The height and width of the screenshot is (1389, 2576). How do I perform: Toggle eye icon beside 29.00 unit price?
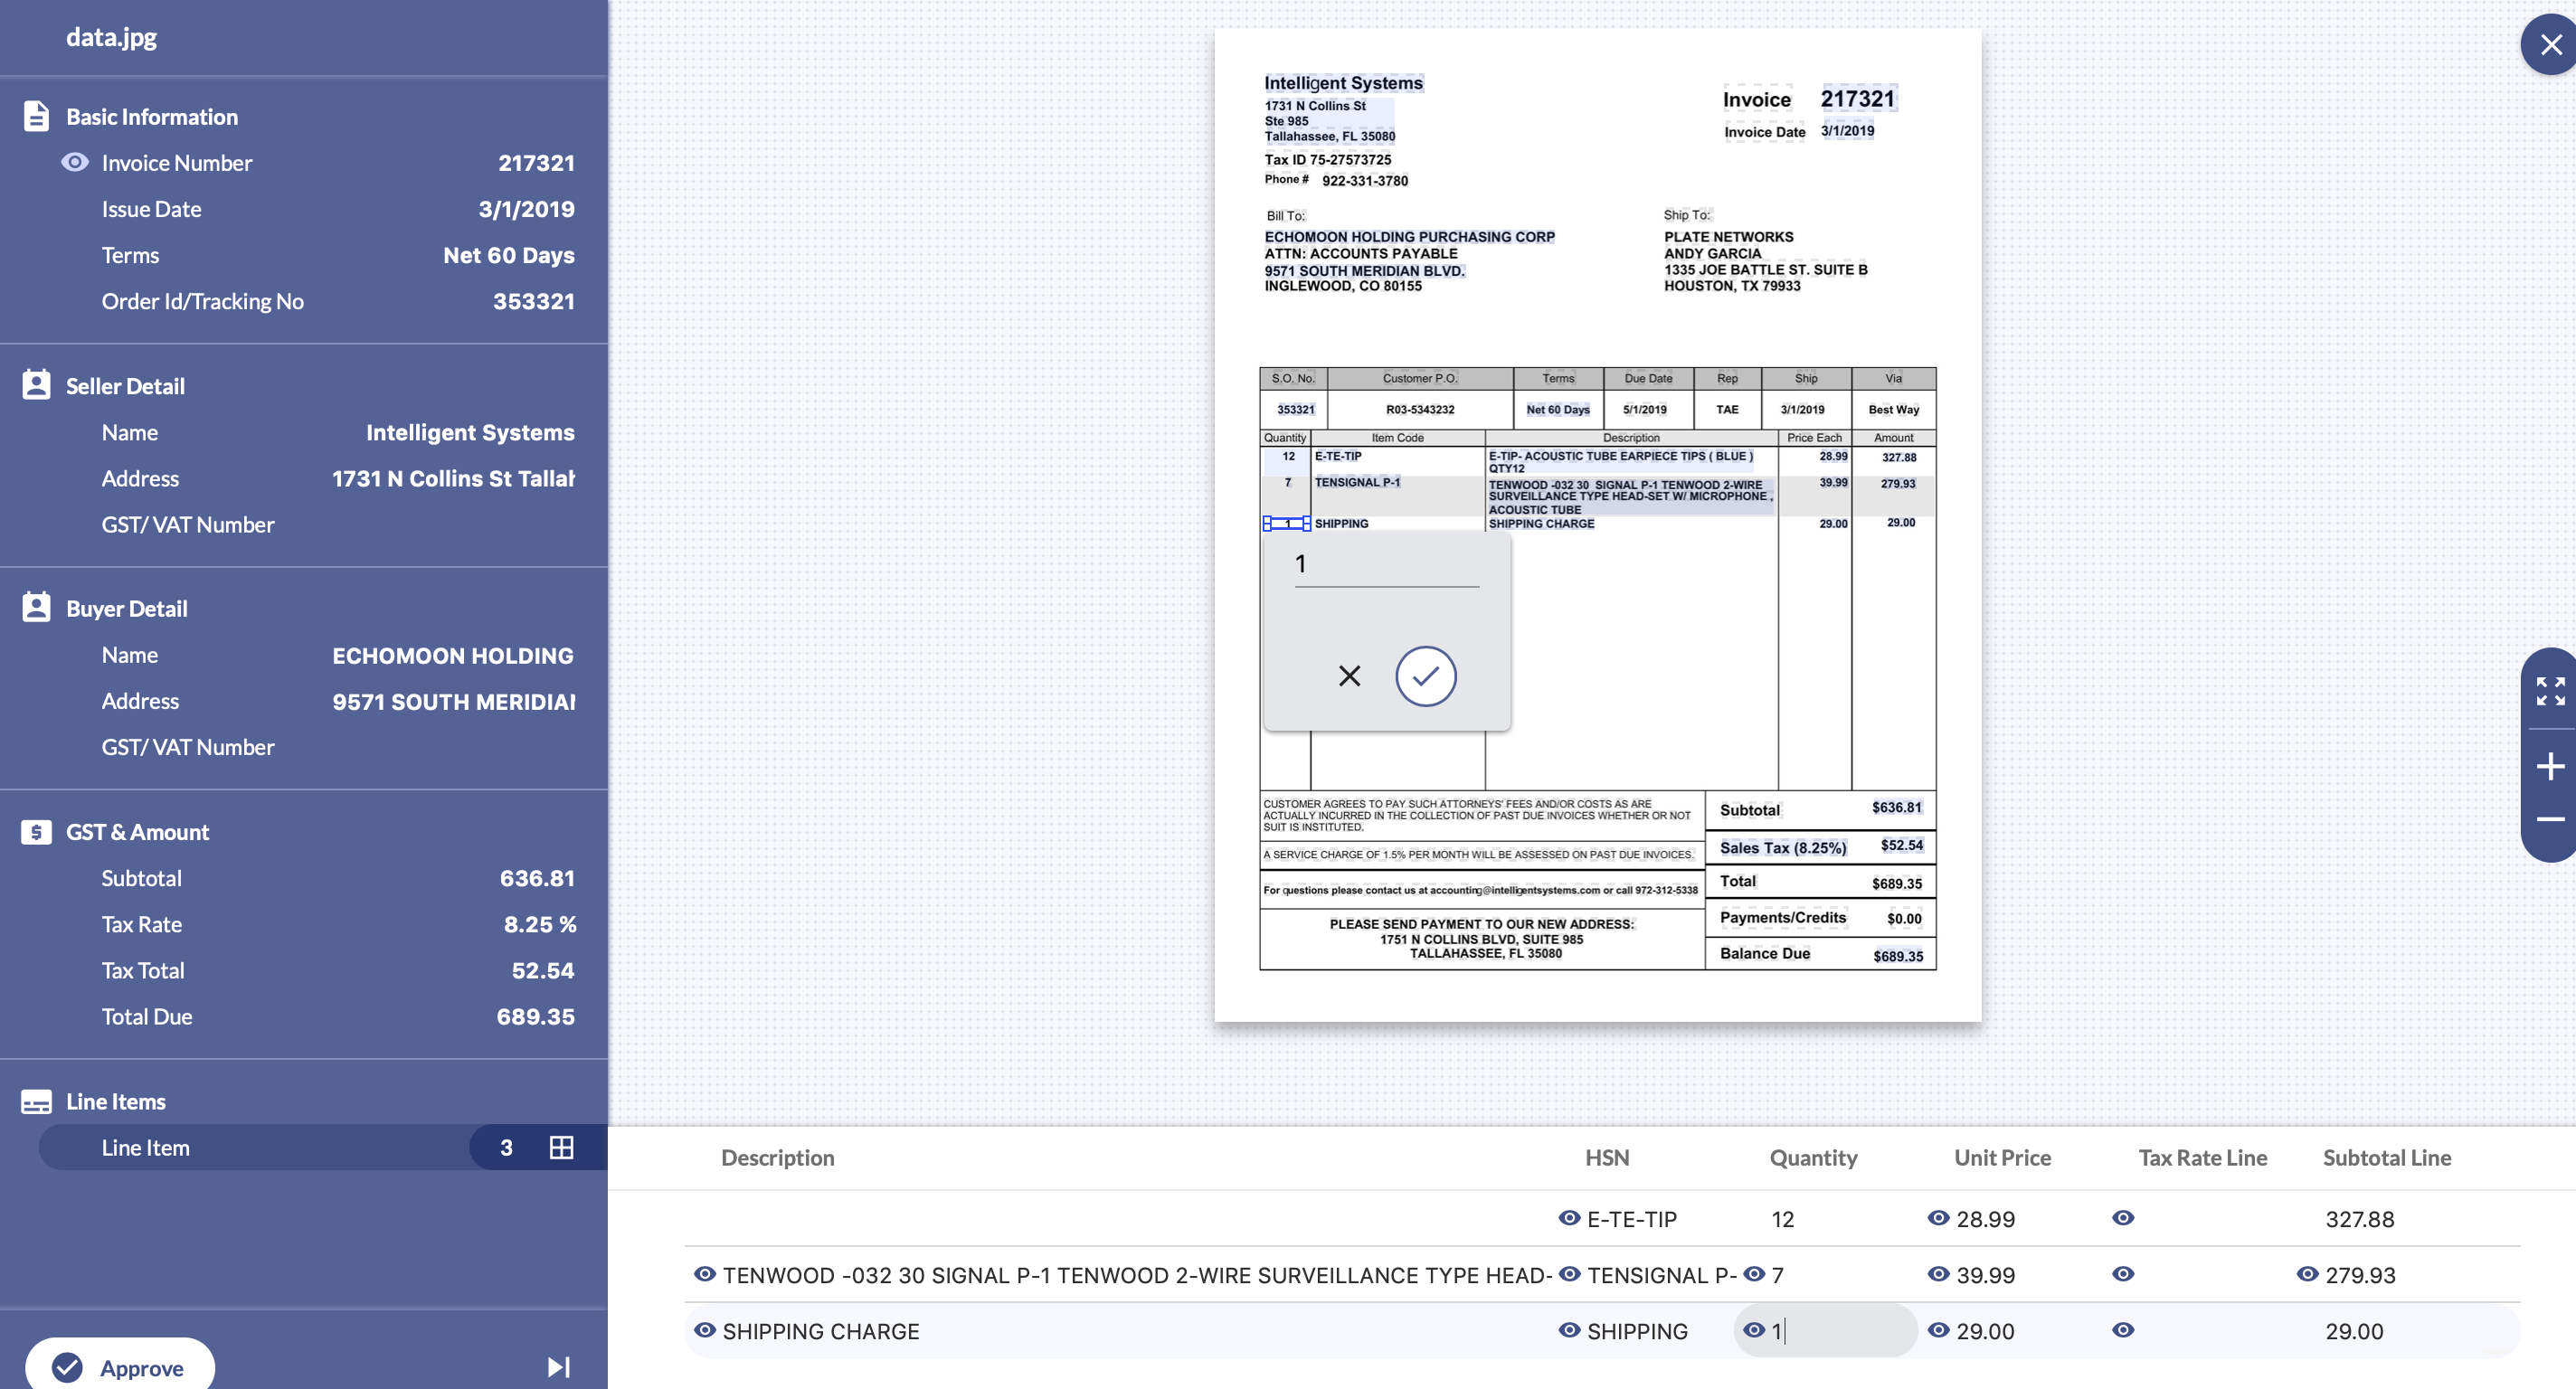pos(1938,1329)
